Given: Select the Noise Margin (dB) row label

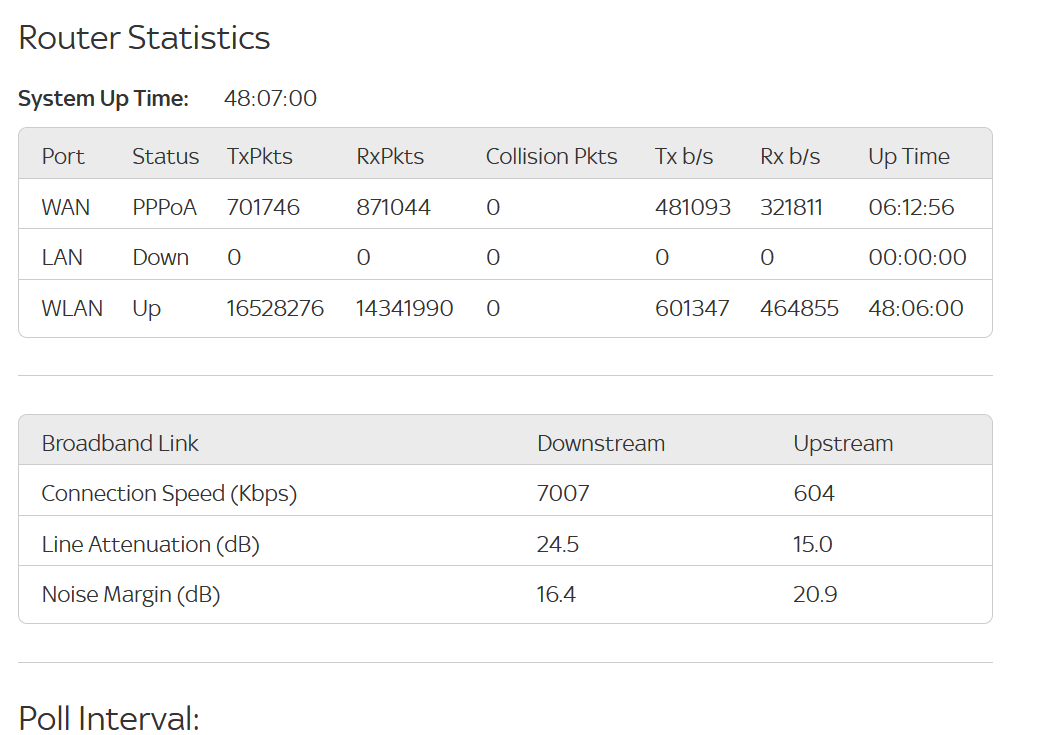Looking at the screenshot, I should tap(131, 595).
